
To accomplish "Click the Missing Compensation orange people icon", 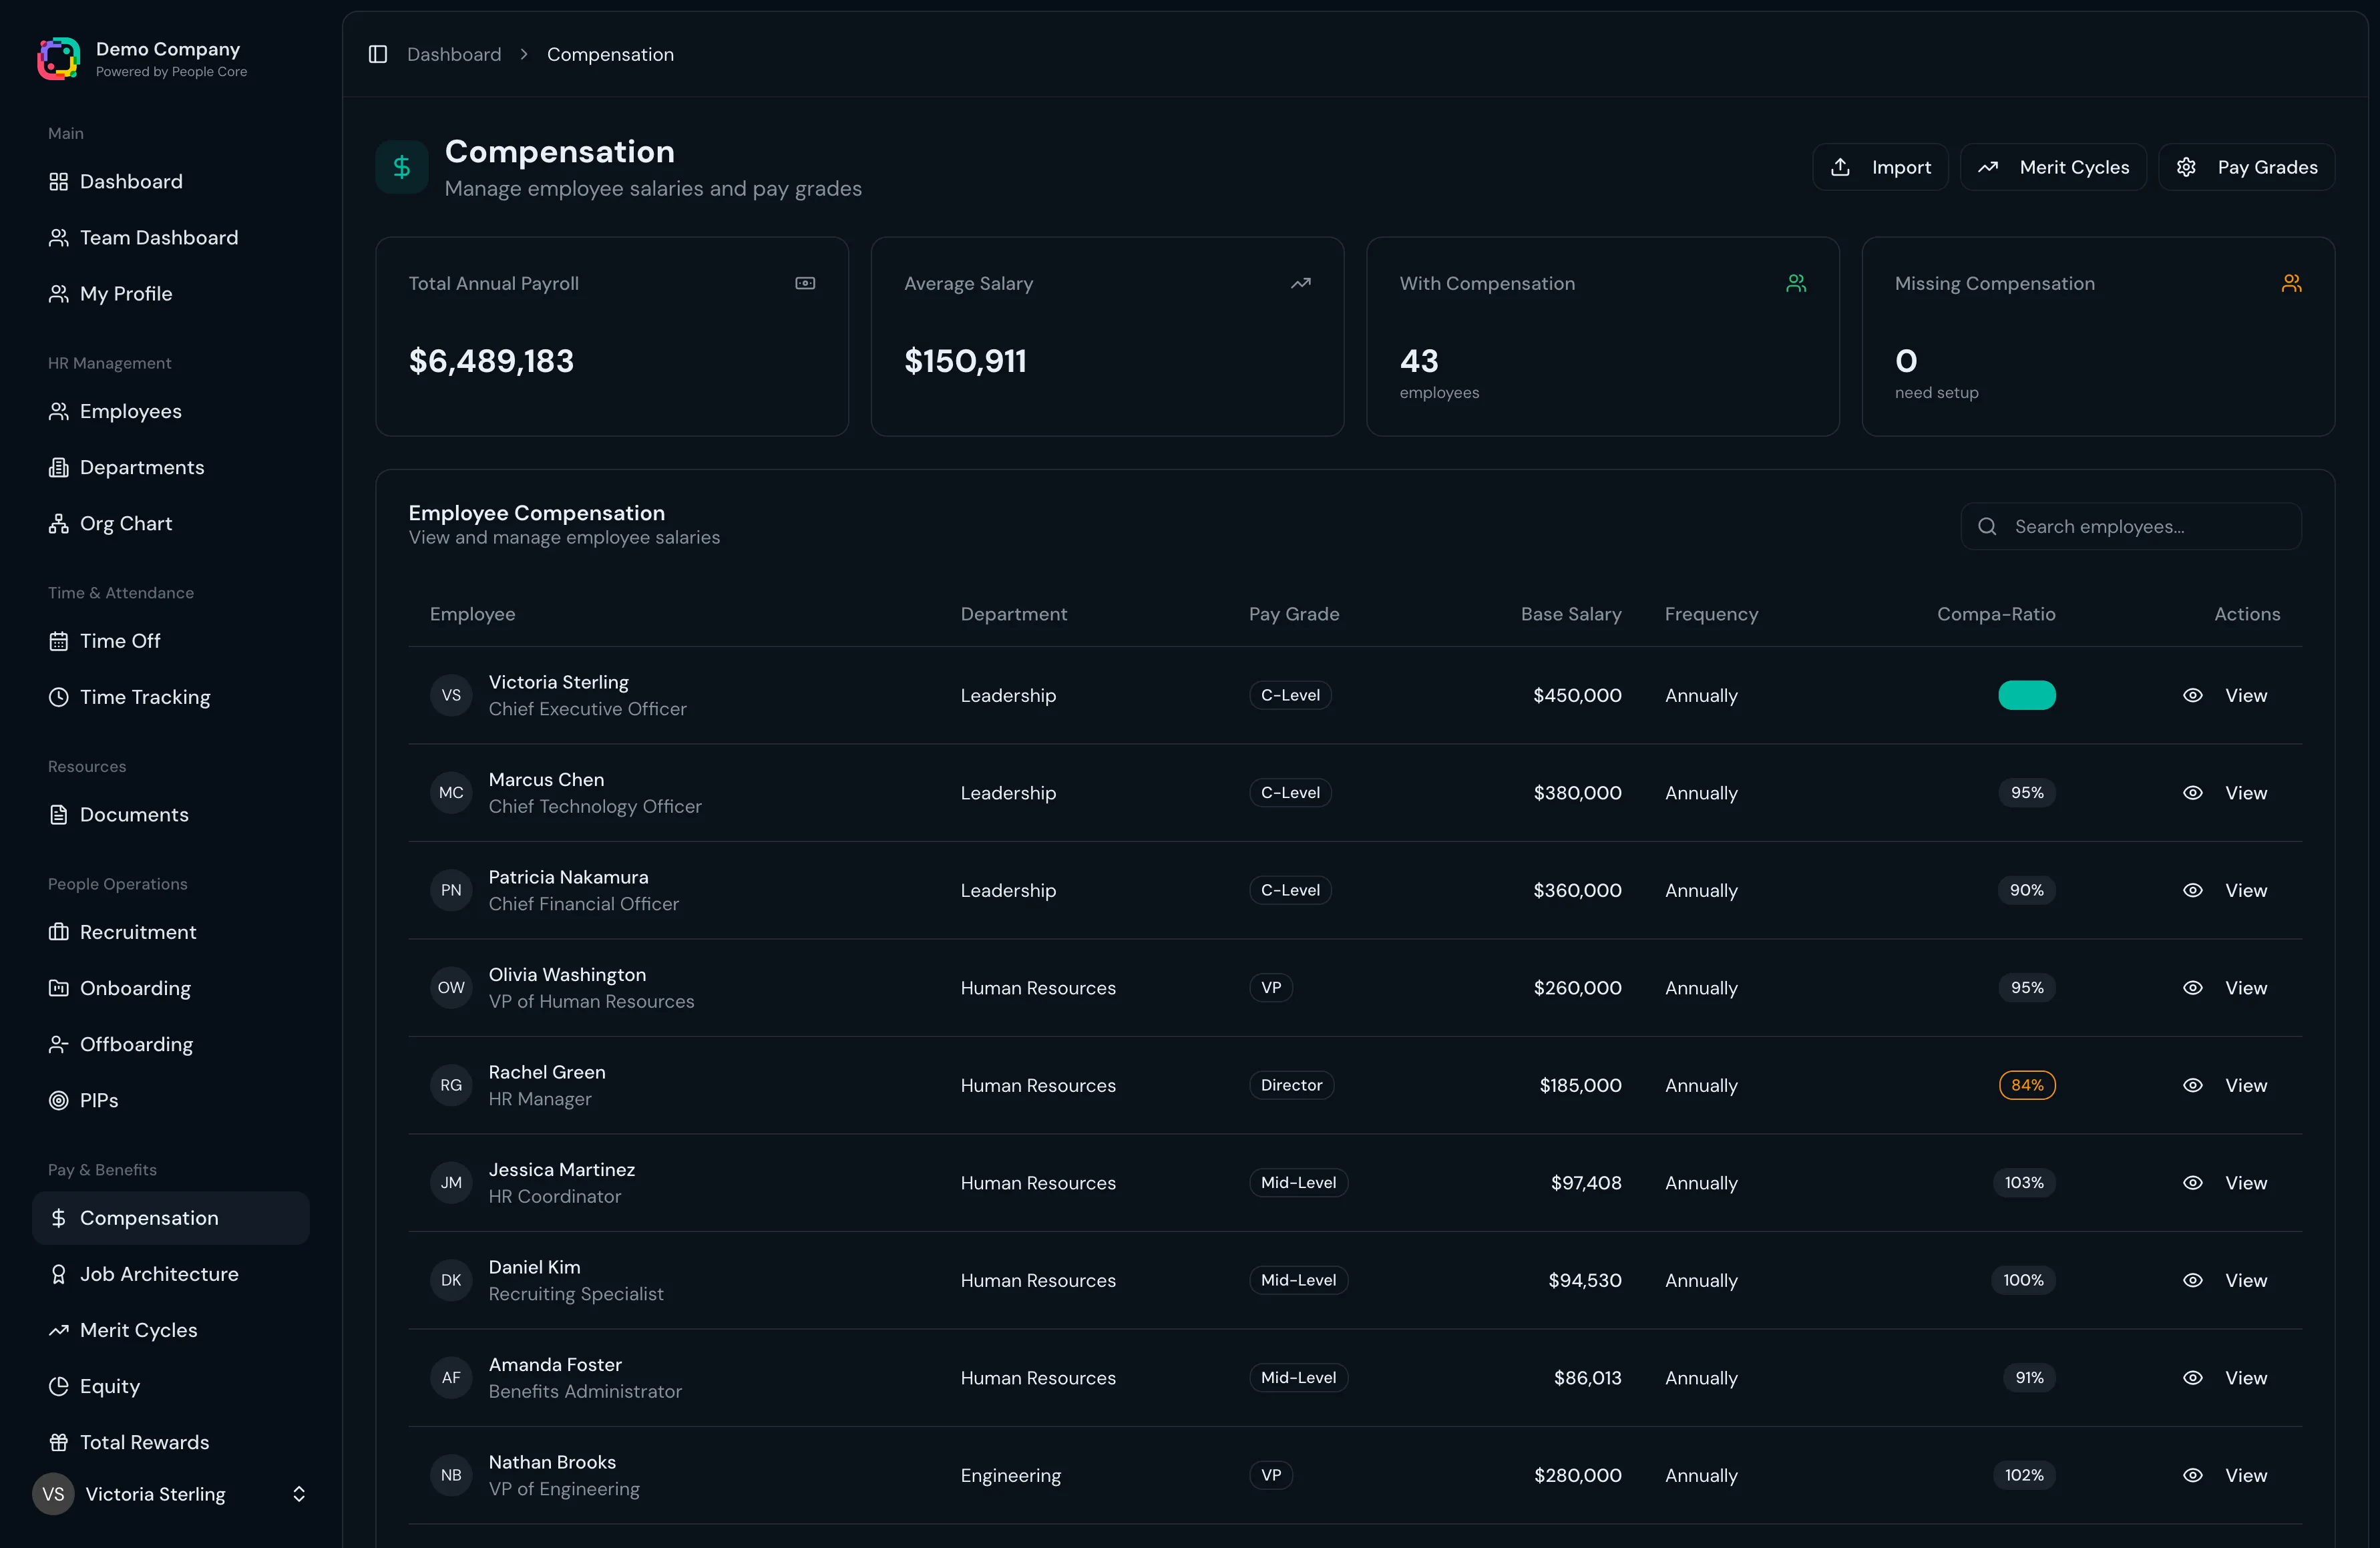I will pos(2291,283).
